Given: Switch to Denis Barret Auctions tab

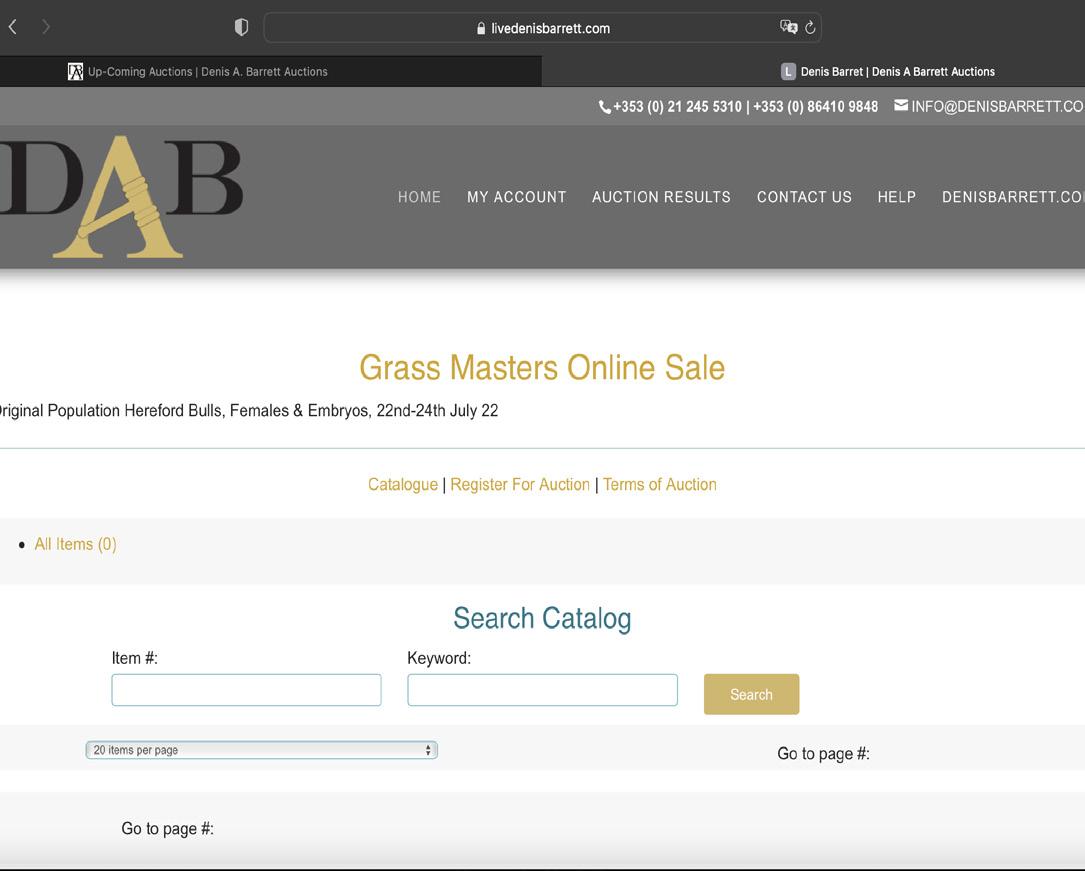Looking at the screenshot, I should 813,71.
